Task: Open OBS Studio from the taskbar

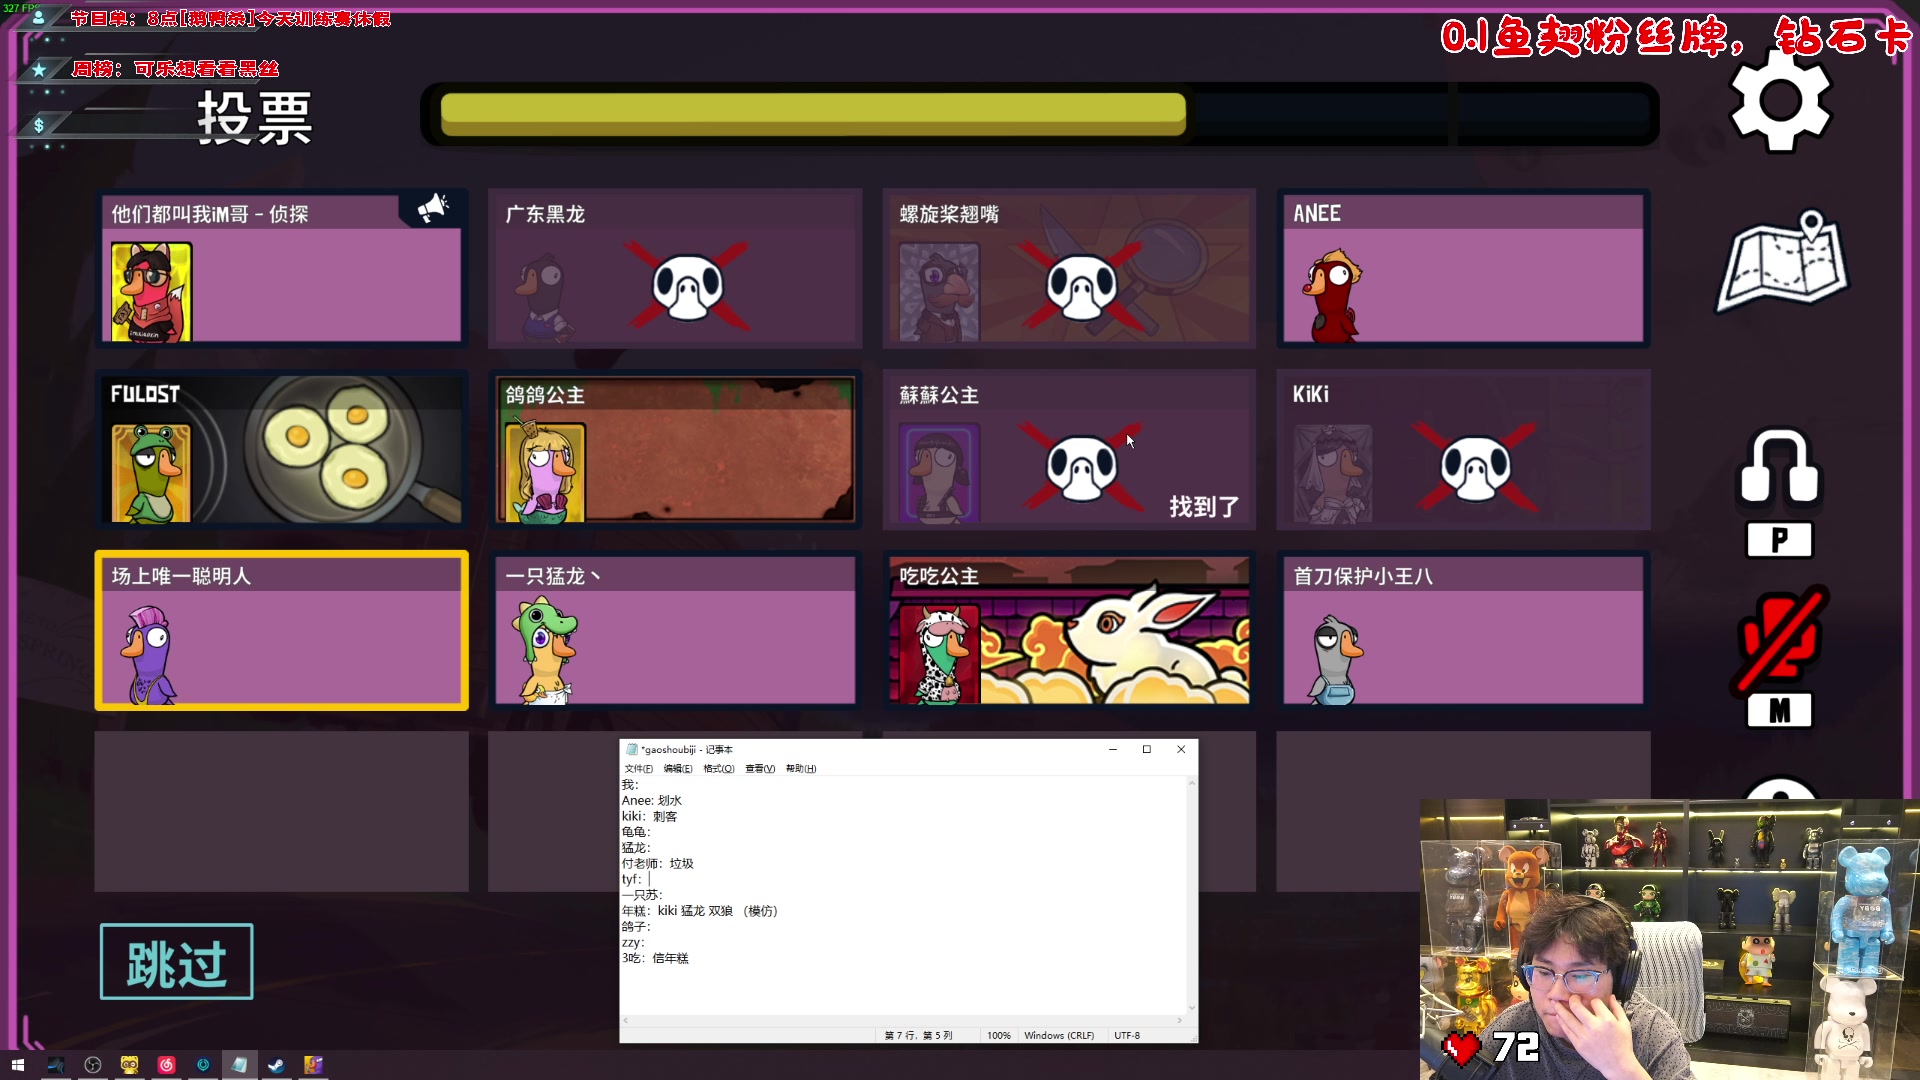Action: click(x=92, y=1065)
